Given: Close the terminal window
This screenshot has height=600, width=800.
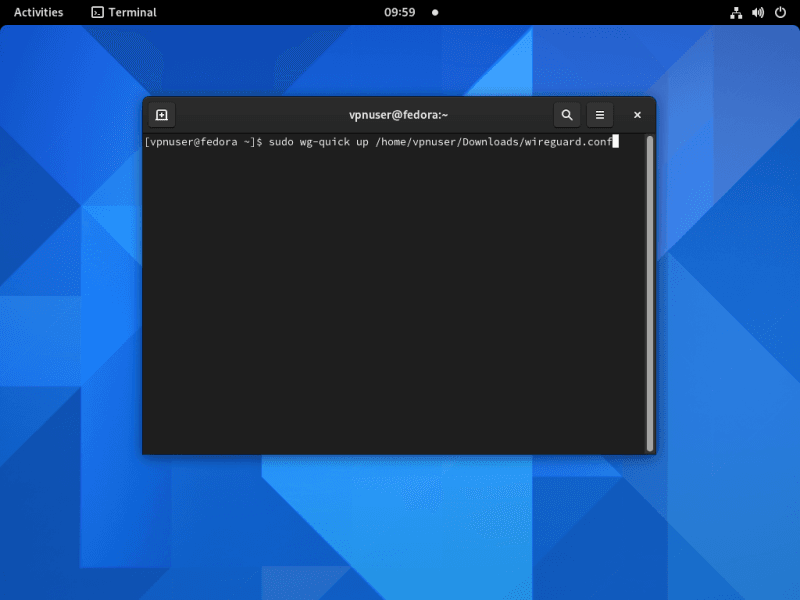Looking at the screenshot, I should [x=637, y=115].
